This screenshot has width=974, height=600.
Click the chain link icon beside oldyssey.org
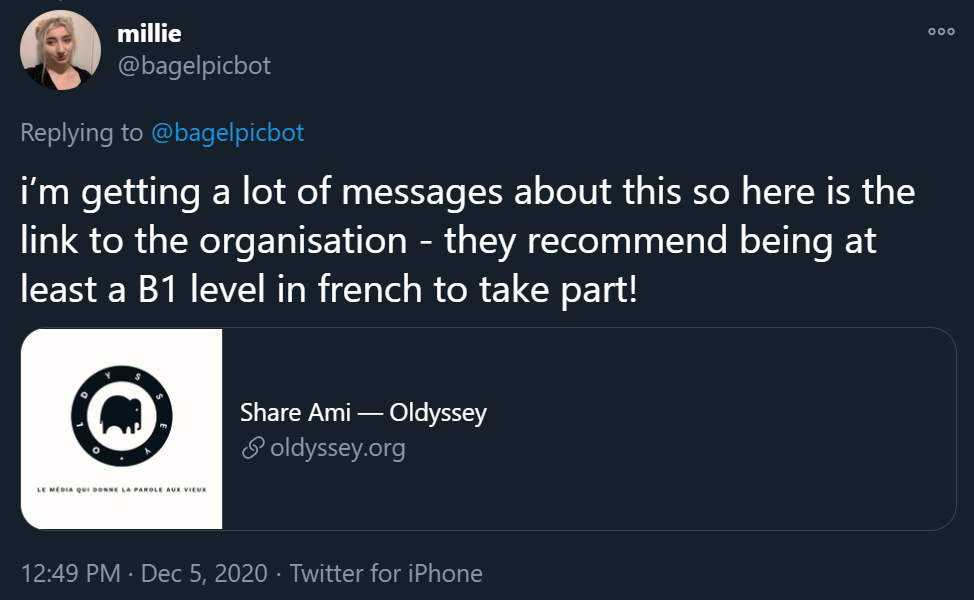(x=252, y=448)
